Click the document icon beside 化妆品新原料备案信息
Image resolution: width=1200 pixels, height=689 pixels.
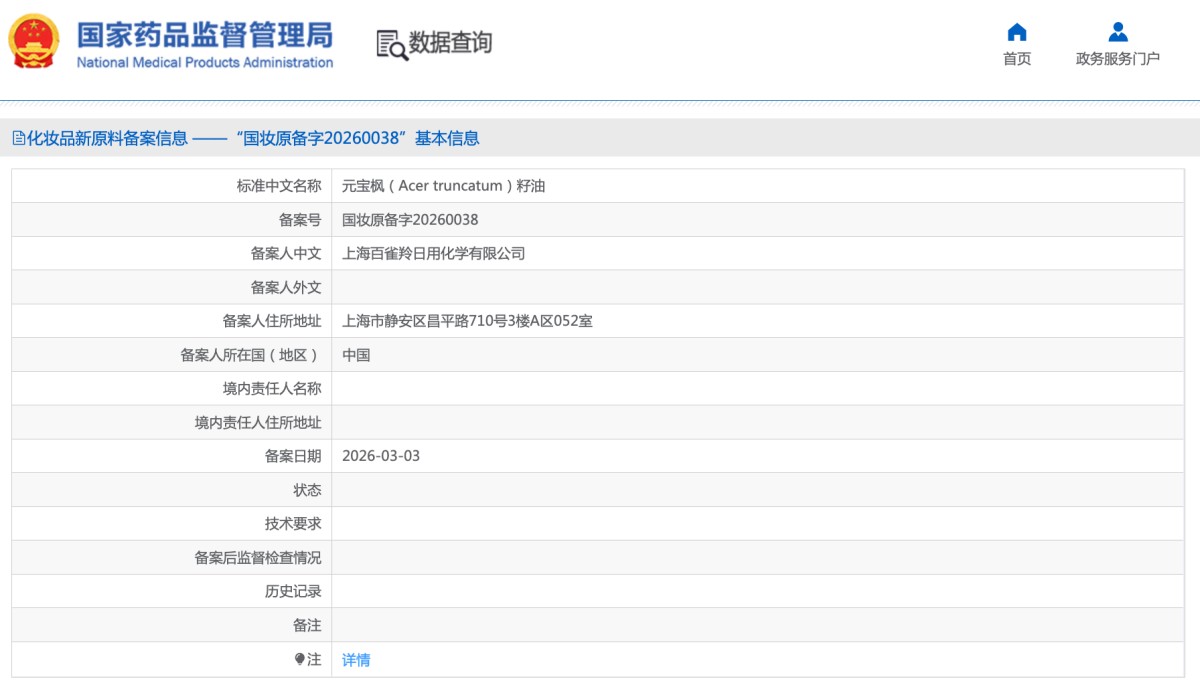pos(17,138)
